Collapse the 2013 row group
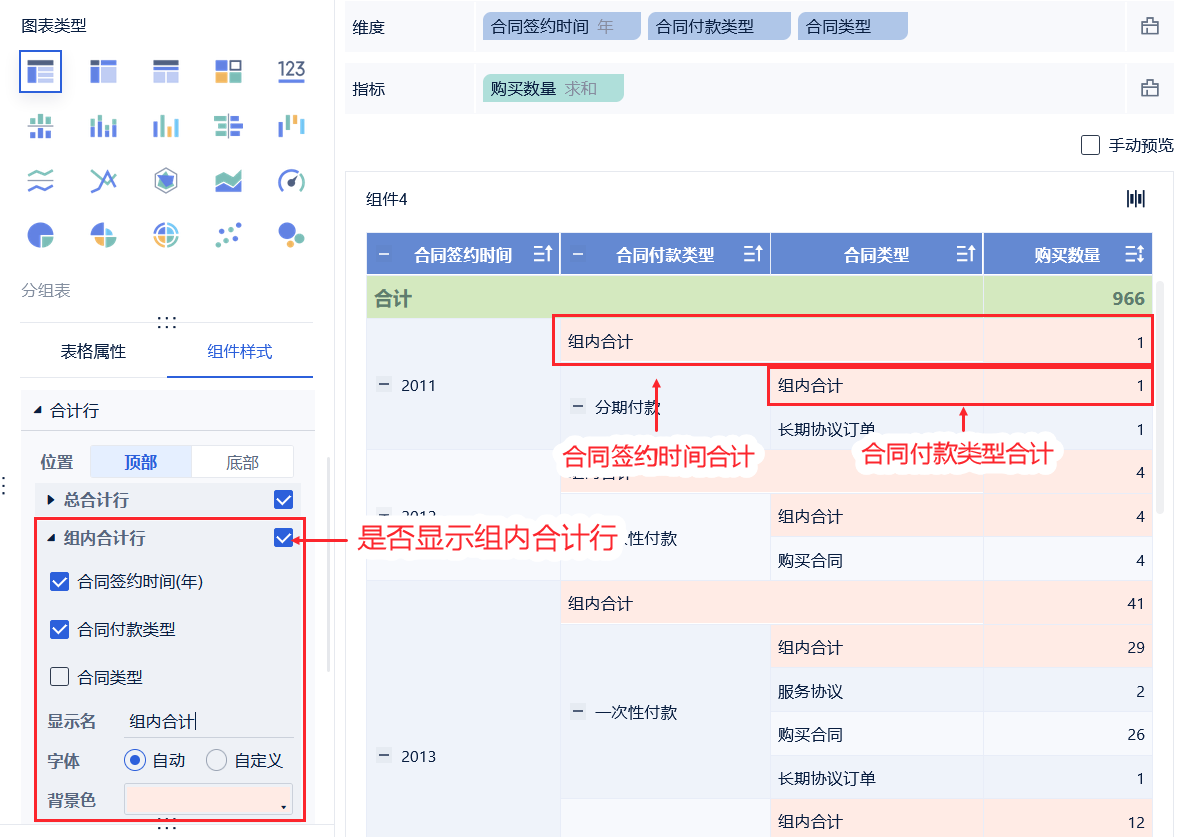This screenshot has height=837, width=1180. [384, 755]
